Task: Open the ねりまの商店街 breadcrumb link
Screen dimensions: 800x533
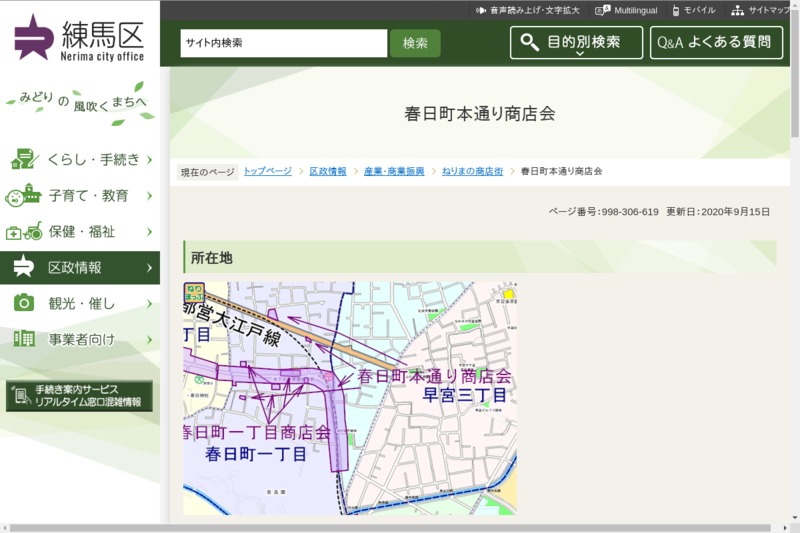Action: pyautogui.click(x=471, y=171)
